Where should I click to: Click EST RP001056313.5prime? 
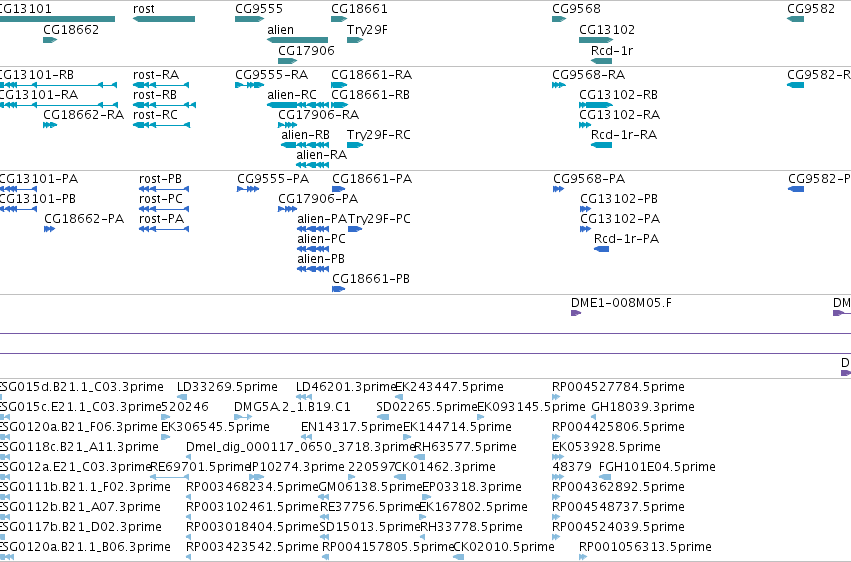click(583, 557)
